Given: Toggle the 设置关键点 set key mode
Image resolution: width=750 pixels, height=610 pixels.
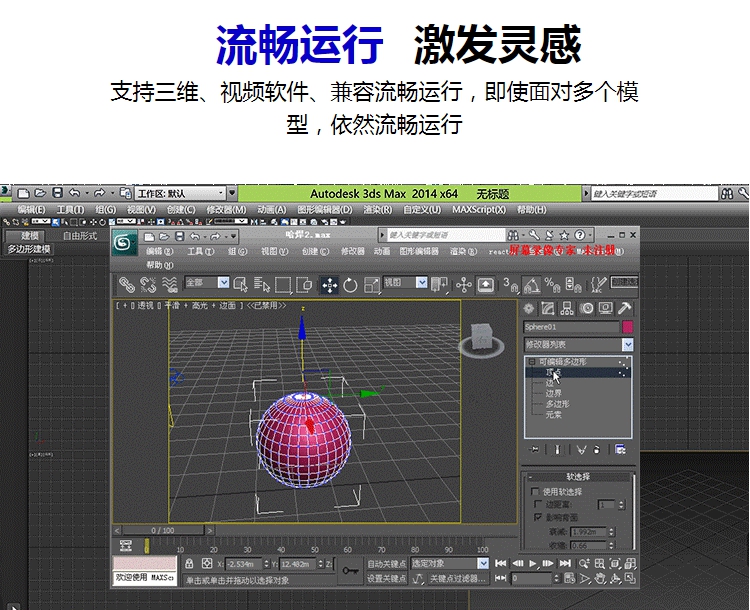Looking at the screenshot, I should pyautogui.click(x=386, y=578).
